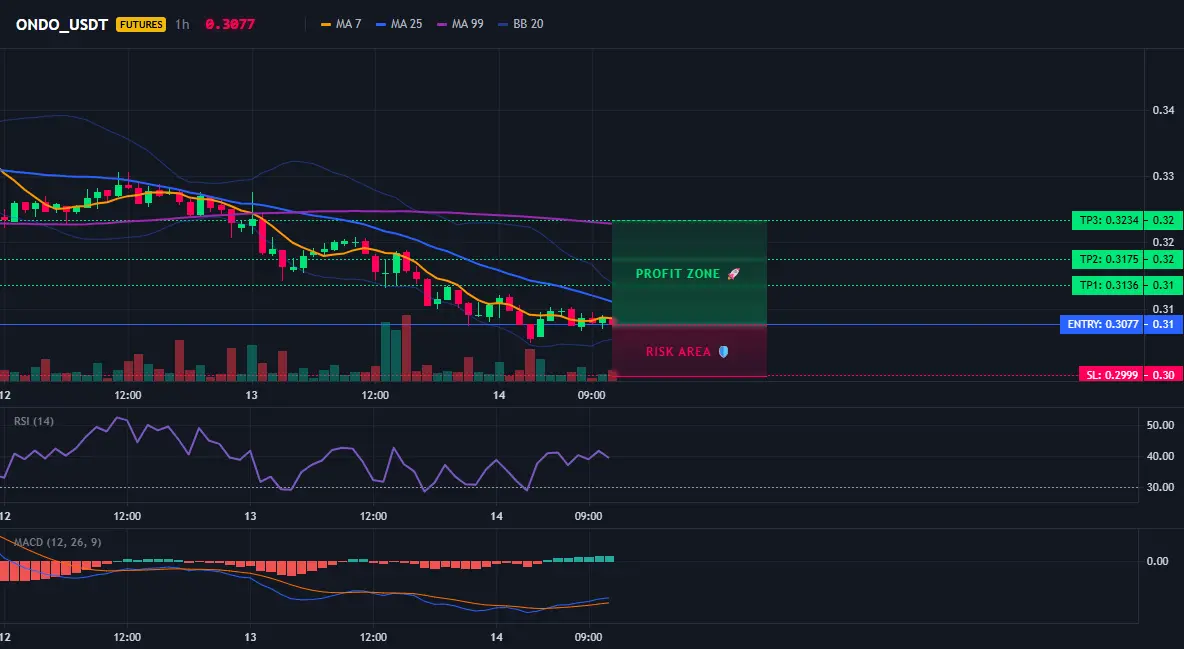Click the TP2: 0.3175 label
The width and height of the screenshot is (1184, 649).
1107,259
